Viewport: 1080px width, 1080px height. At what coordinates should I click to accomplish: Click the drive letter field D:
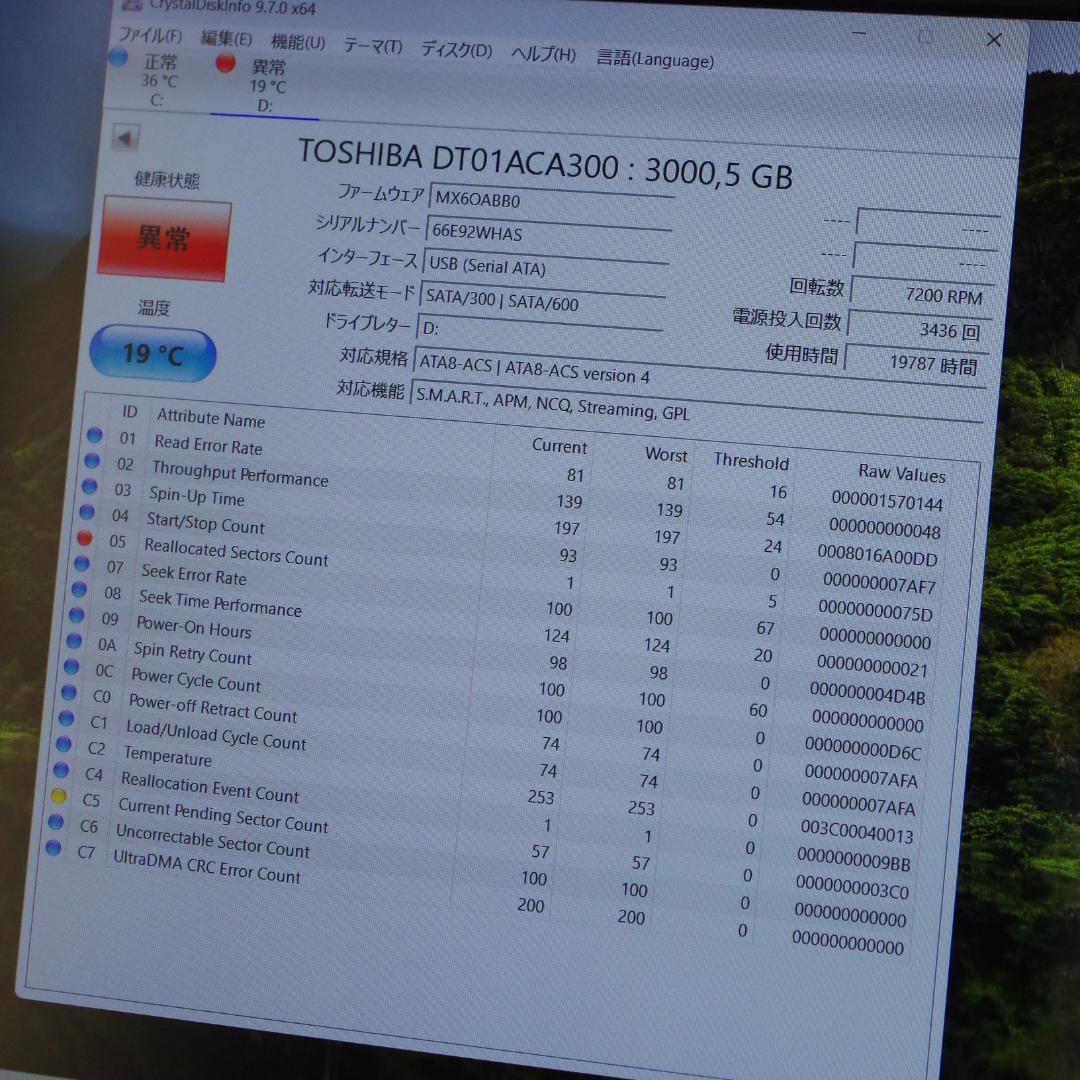click(539, 331)
